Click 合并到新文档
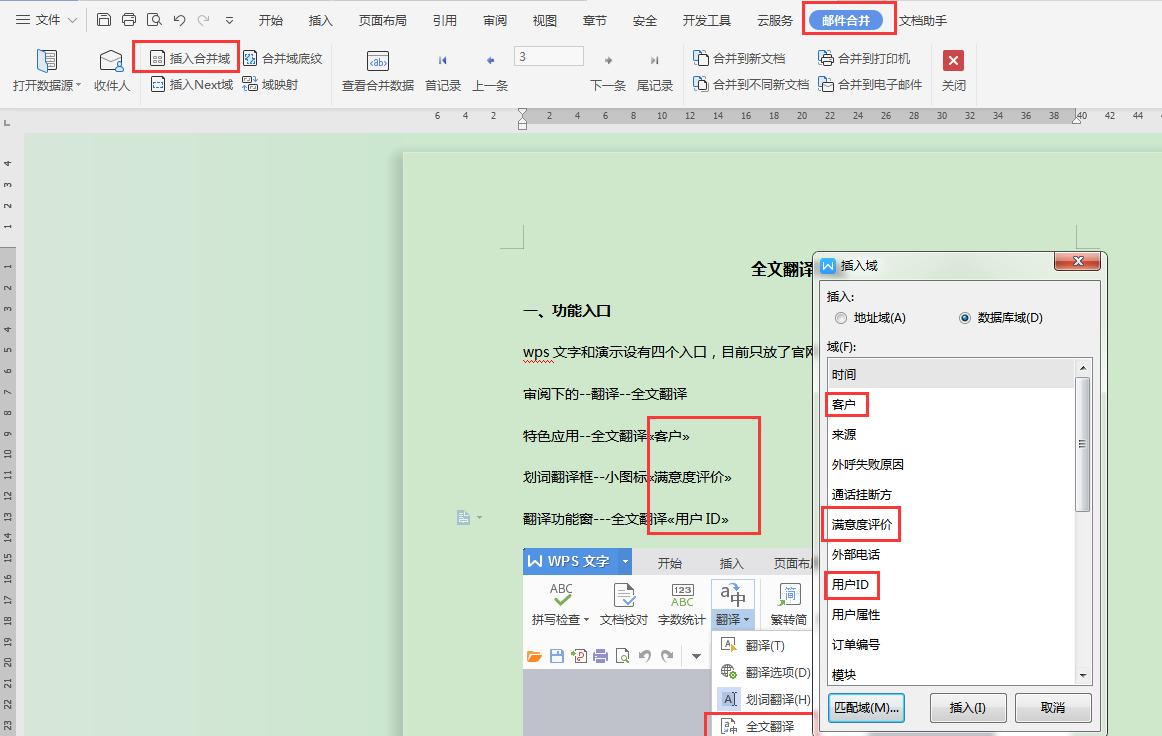The height and width of the screenshot is (736, 1162). (739, 59)
